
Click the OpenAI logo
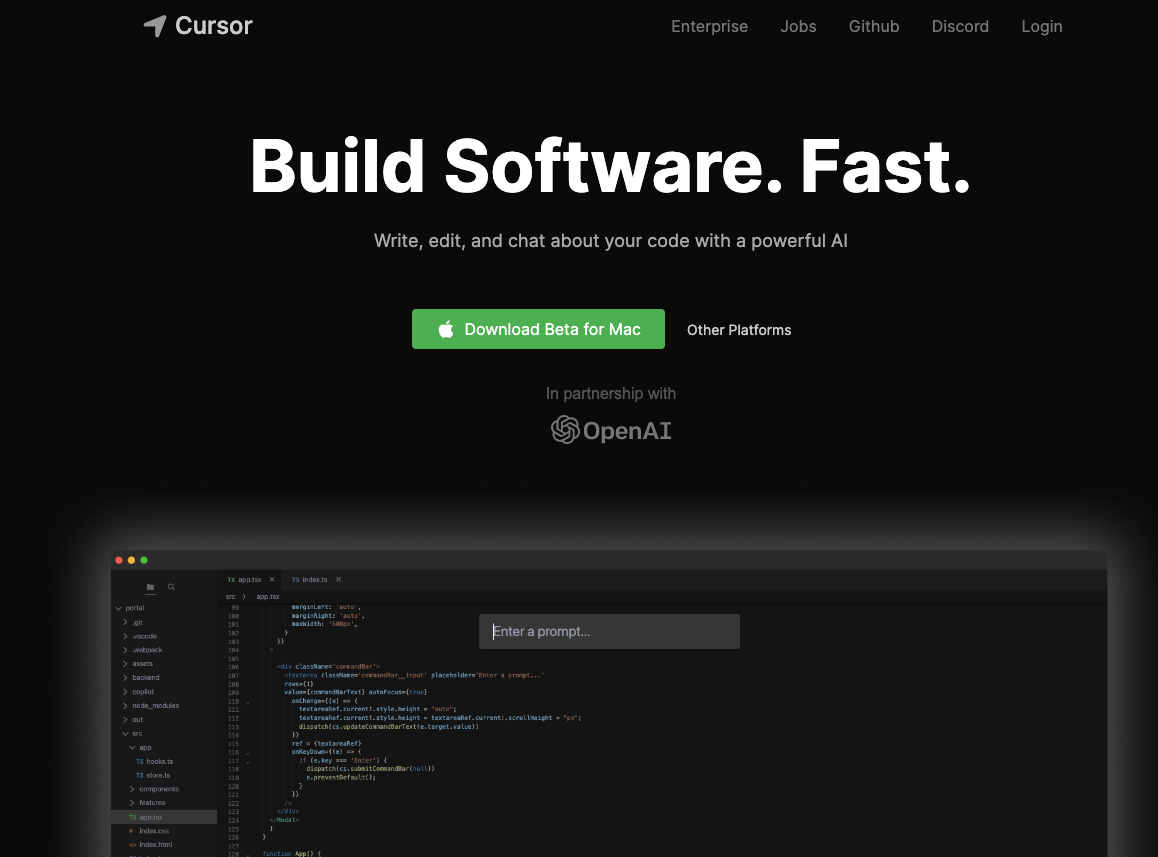610,430
